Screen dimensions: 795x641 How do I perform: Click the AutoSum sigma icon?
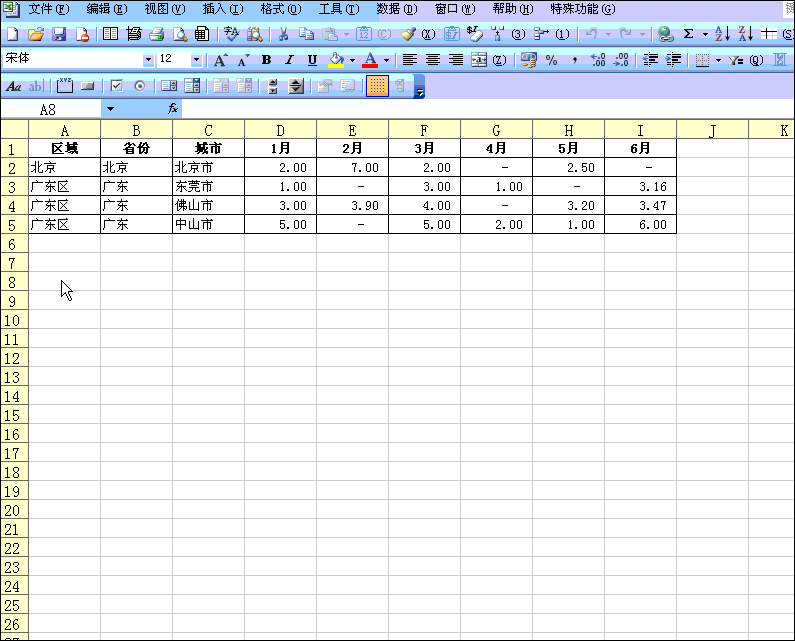tap(688, 34)
